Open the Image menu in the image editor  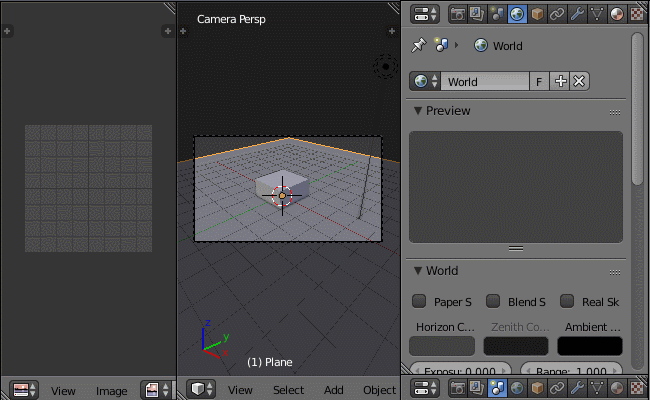click(112, 391)
